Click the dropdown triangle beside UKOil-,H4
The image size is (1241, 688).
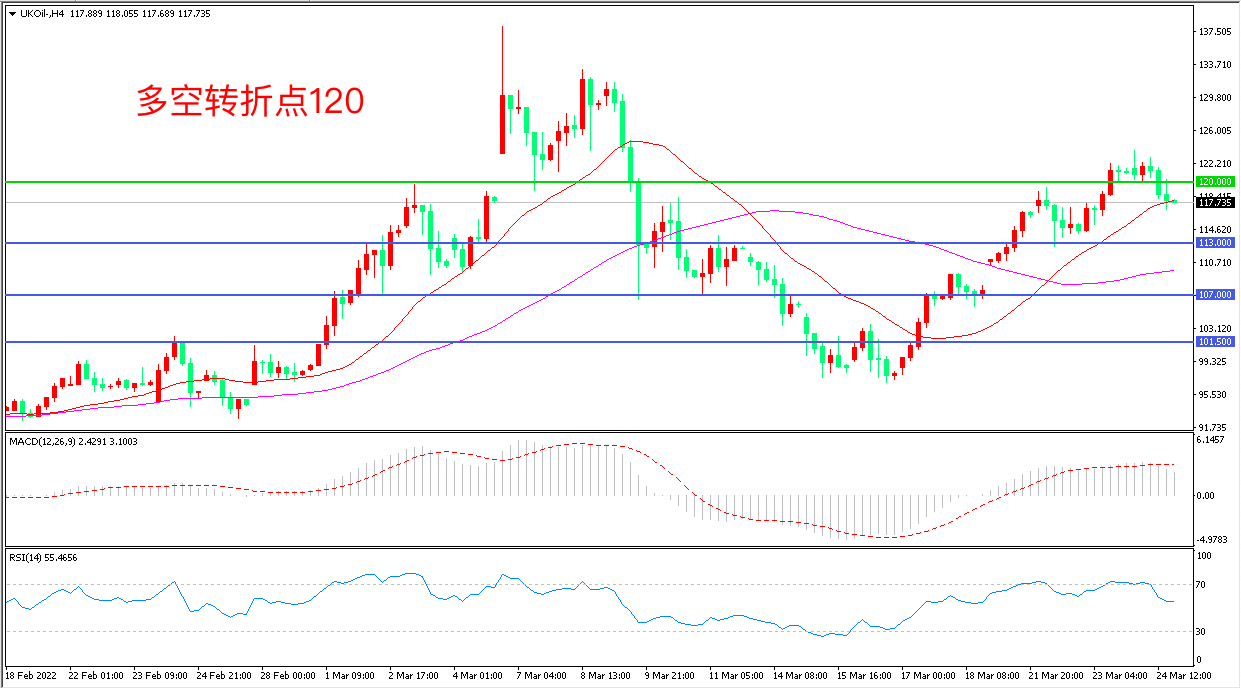(12, 11)
